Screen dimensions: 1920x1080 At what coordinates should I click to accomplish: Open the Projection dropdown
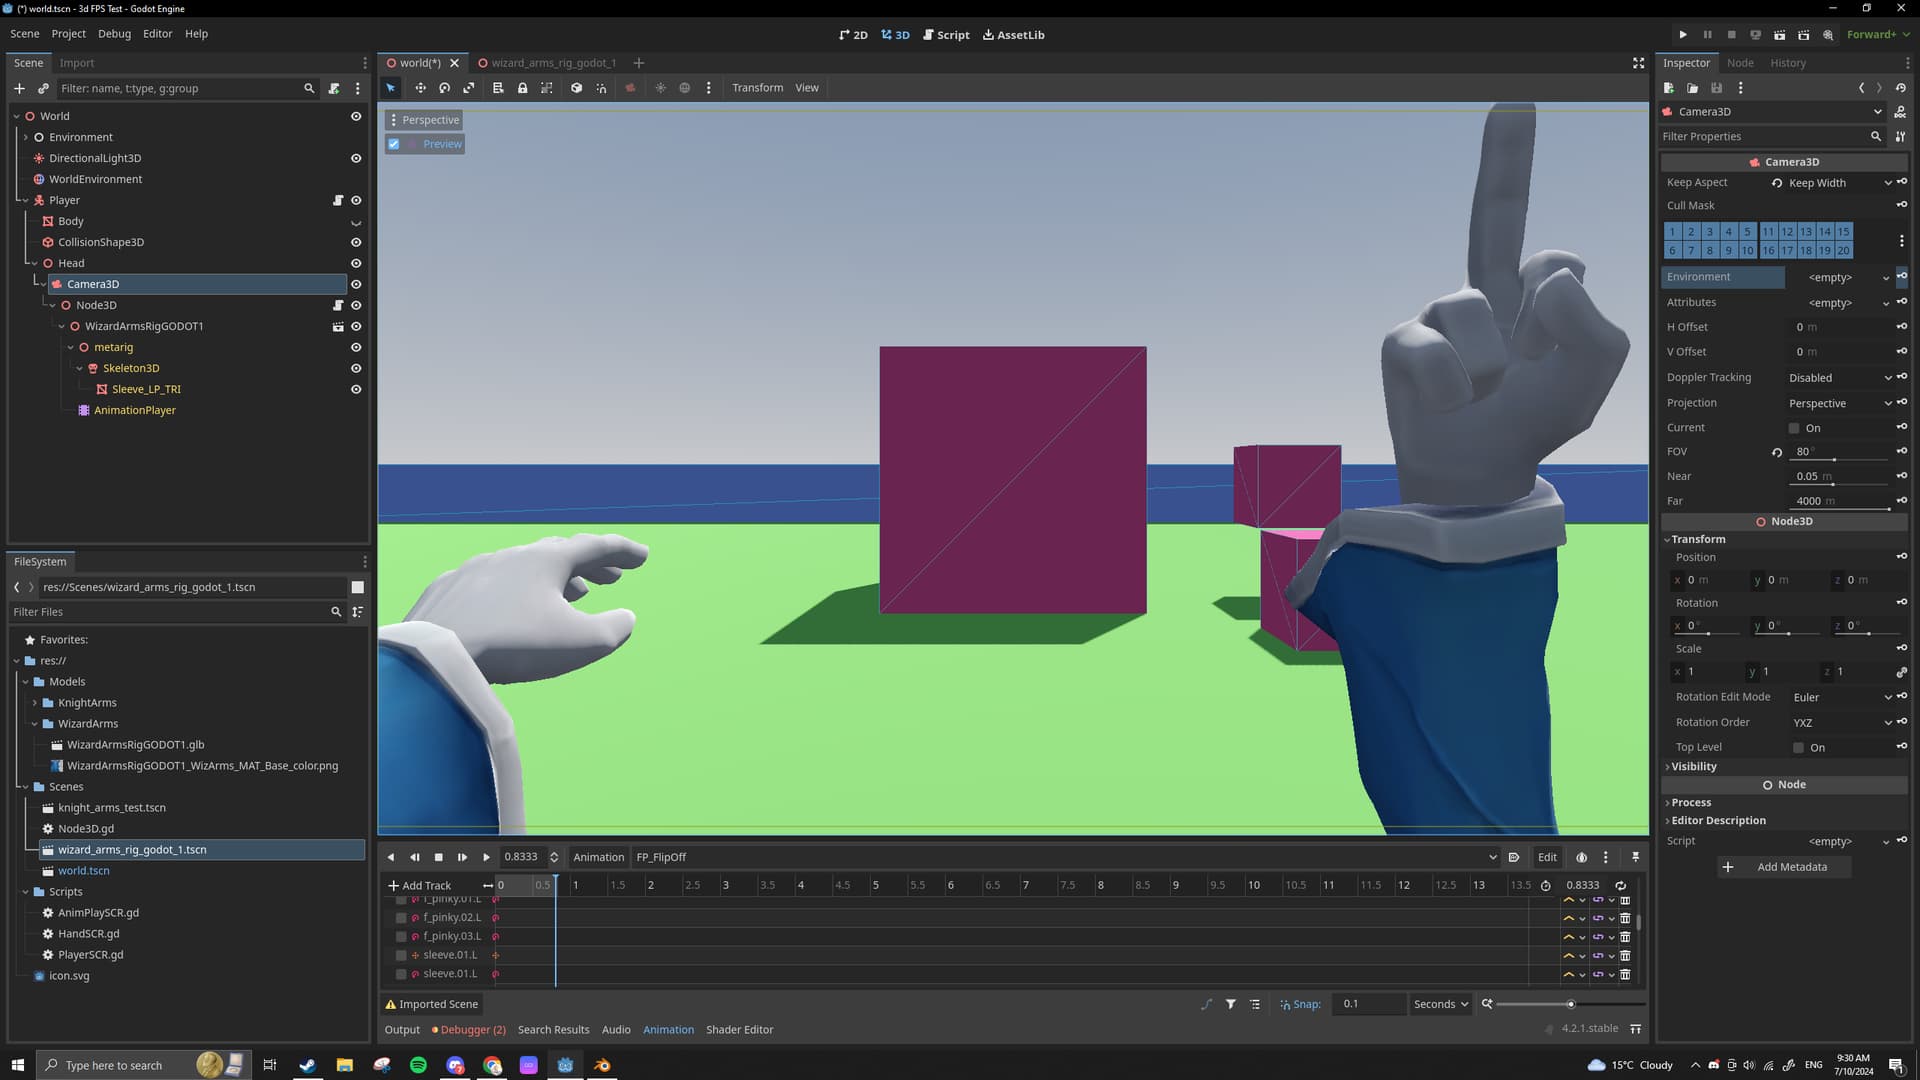coord(1839,403)
